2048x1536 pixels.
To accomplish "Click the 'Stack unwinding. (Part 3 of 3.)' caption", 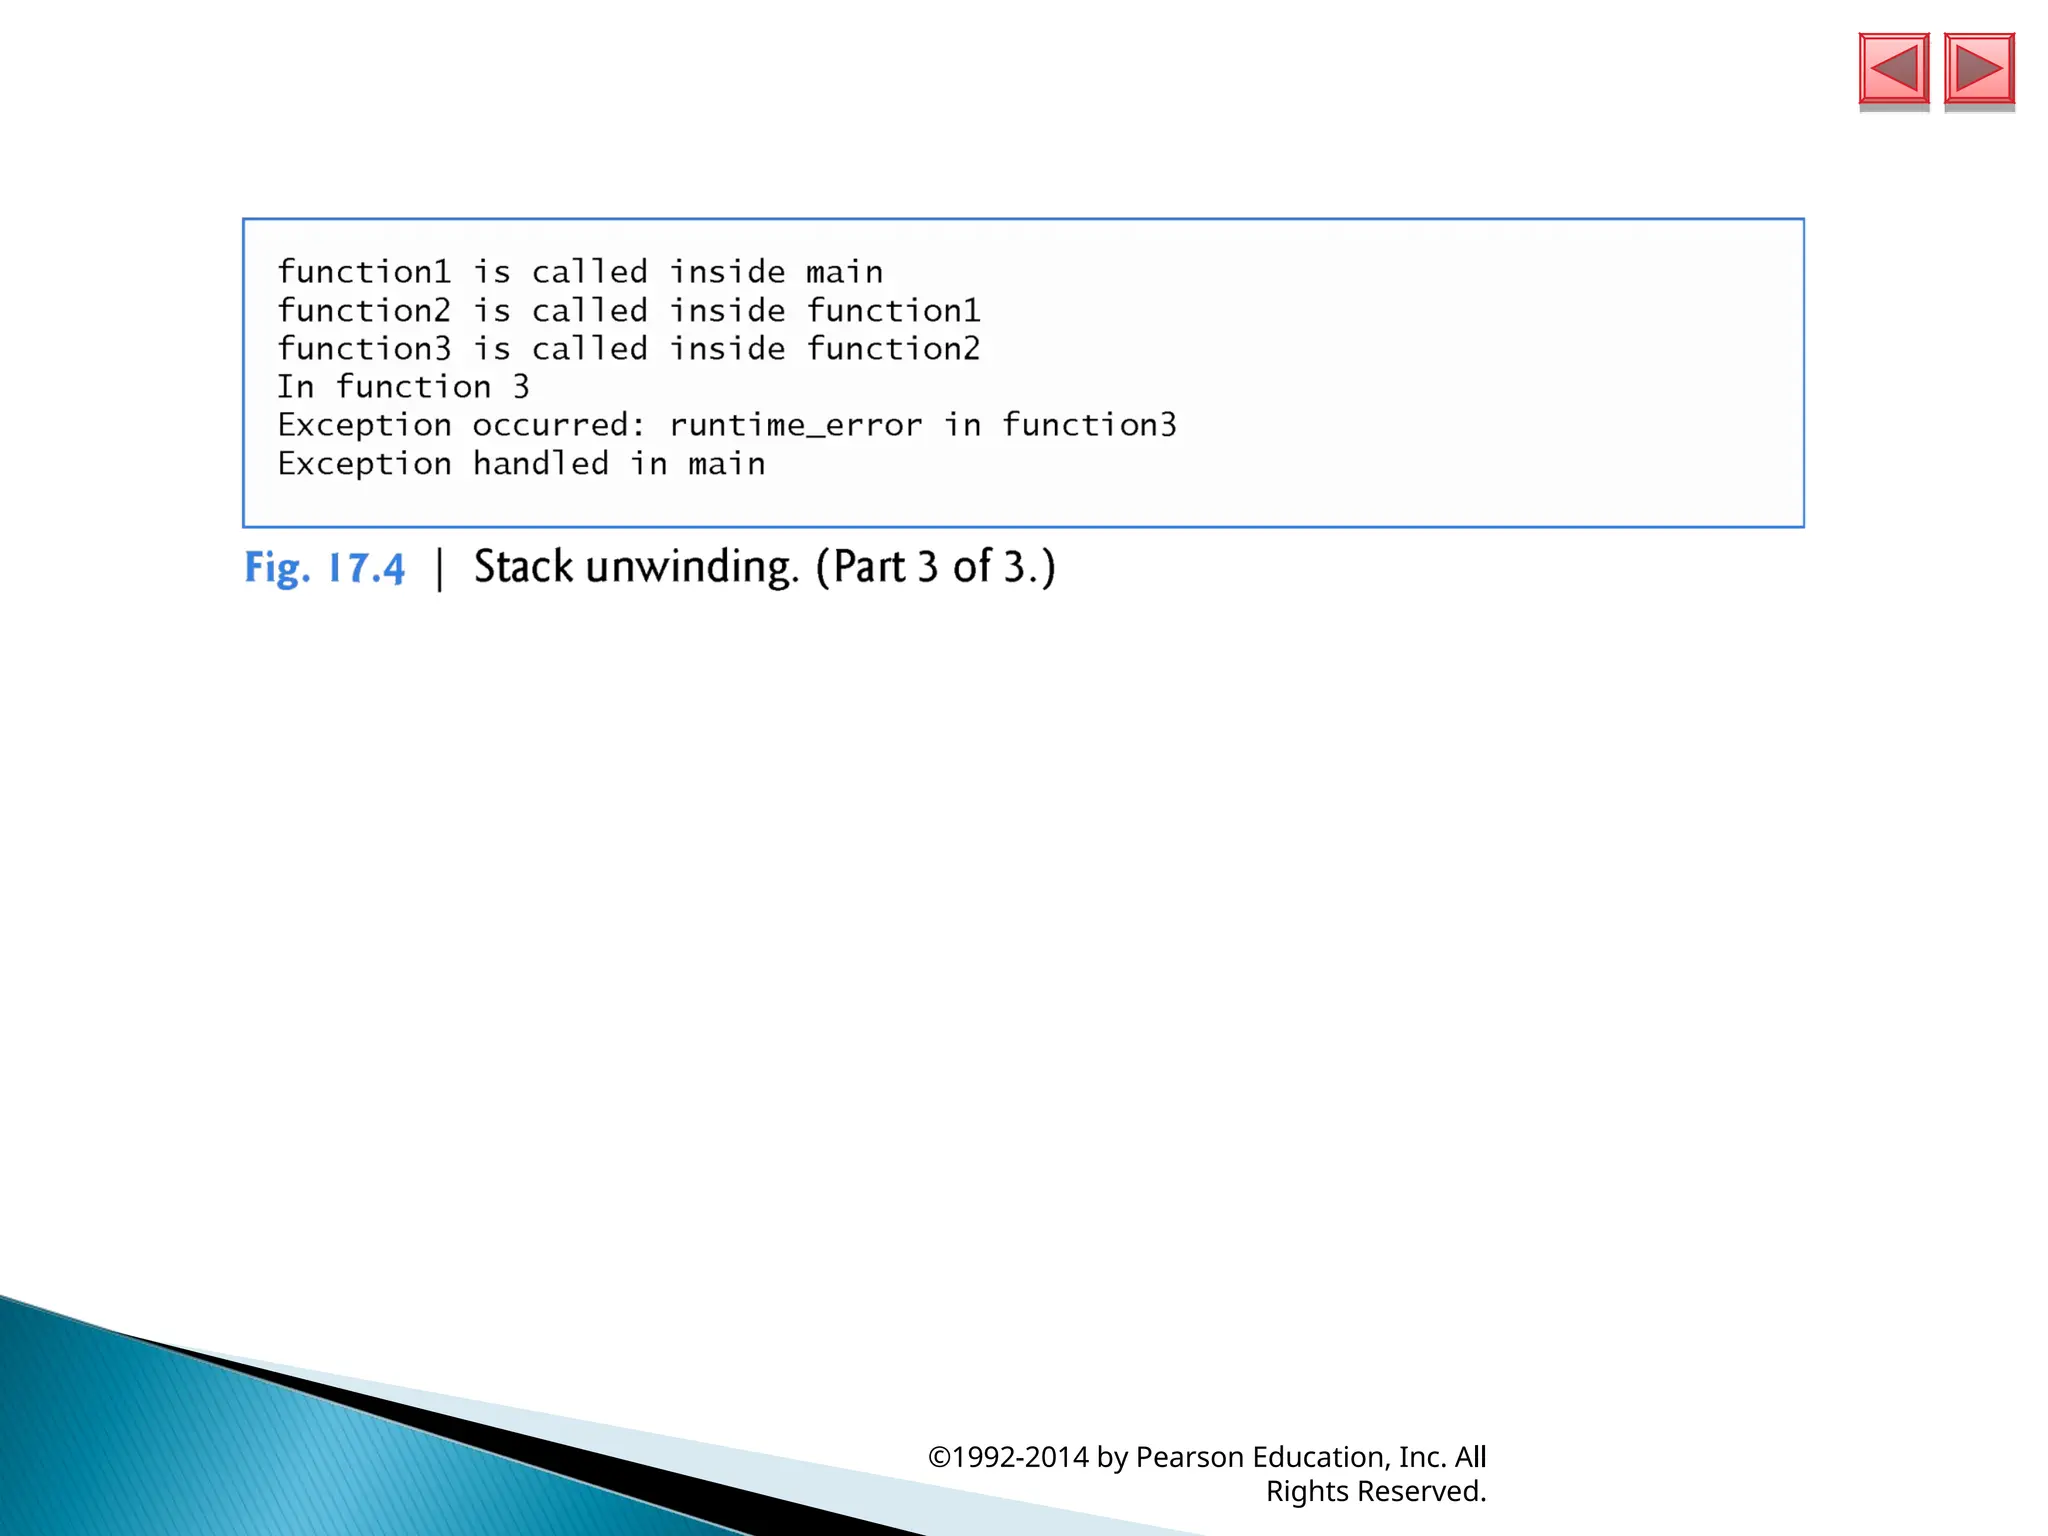I will [x=764, y=567].
